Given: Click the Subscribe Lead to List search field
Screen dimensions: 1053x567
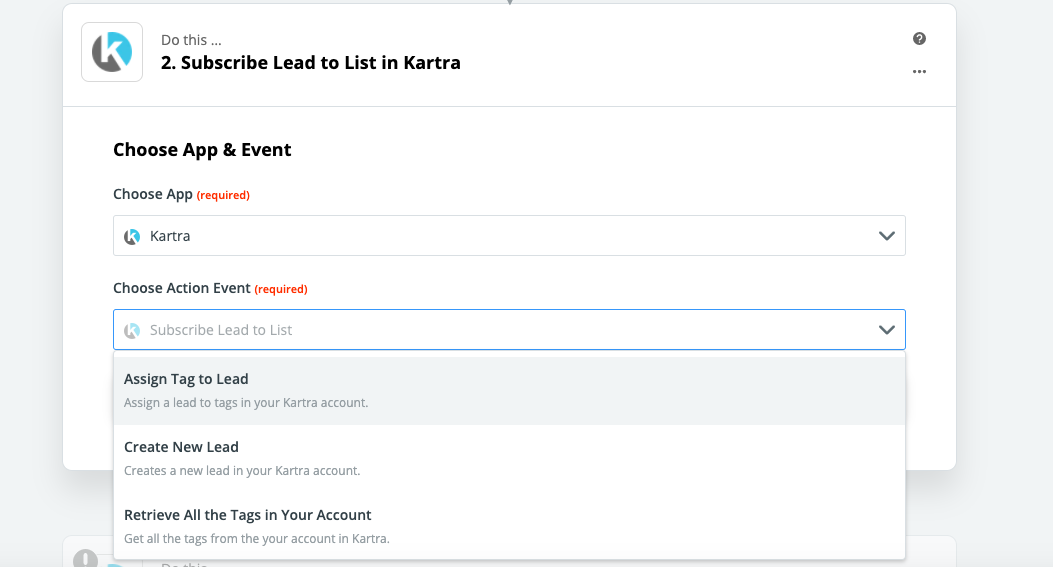Looking at the screenshot, I should tap(509, 330).
